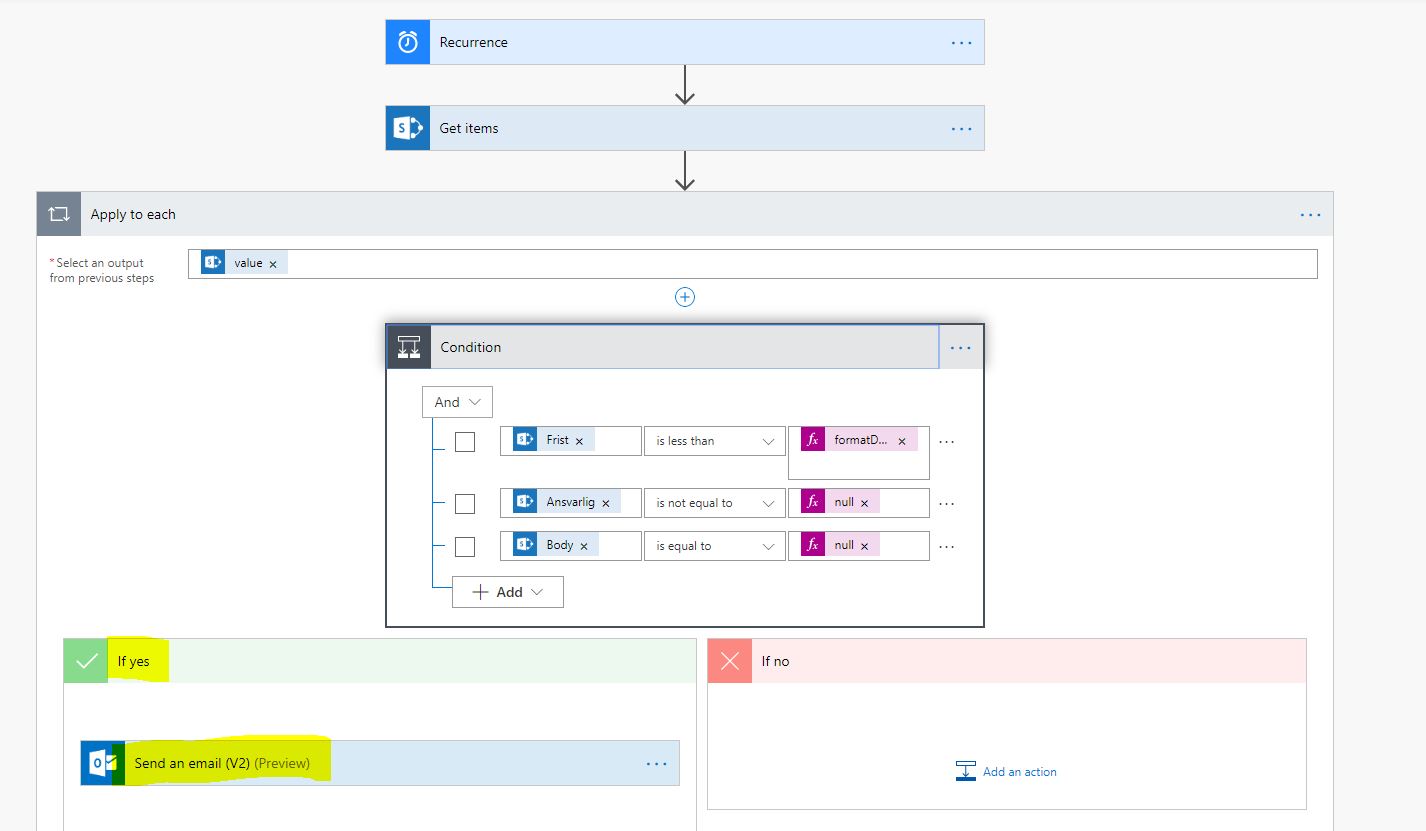Screen dimensions: 1426x831
Task: Open the And operator dropdown
Action: 456,401
